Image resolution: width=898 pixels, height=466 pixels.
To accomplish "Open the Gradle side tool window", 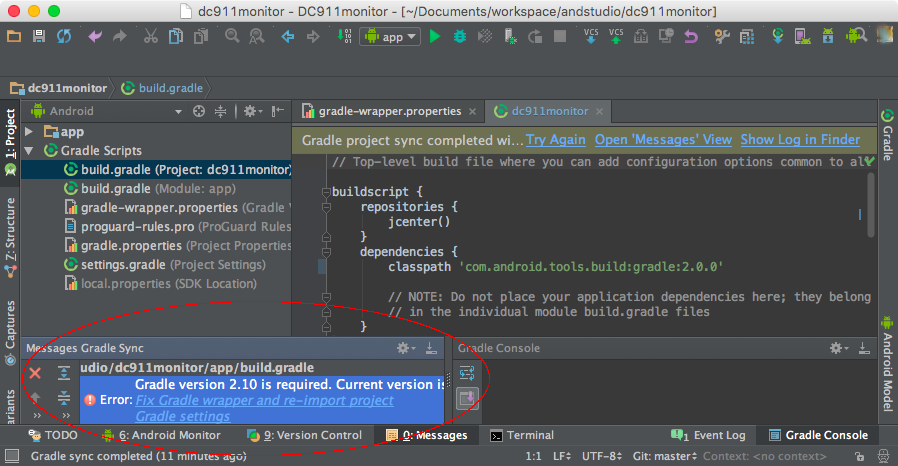I will click(887, 136).
